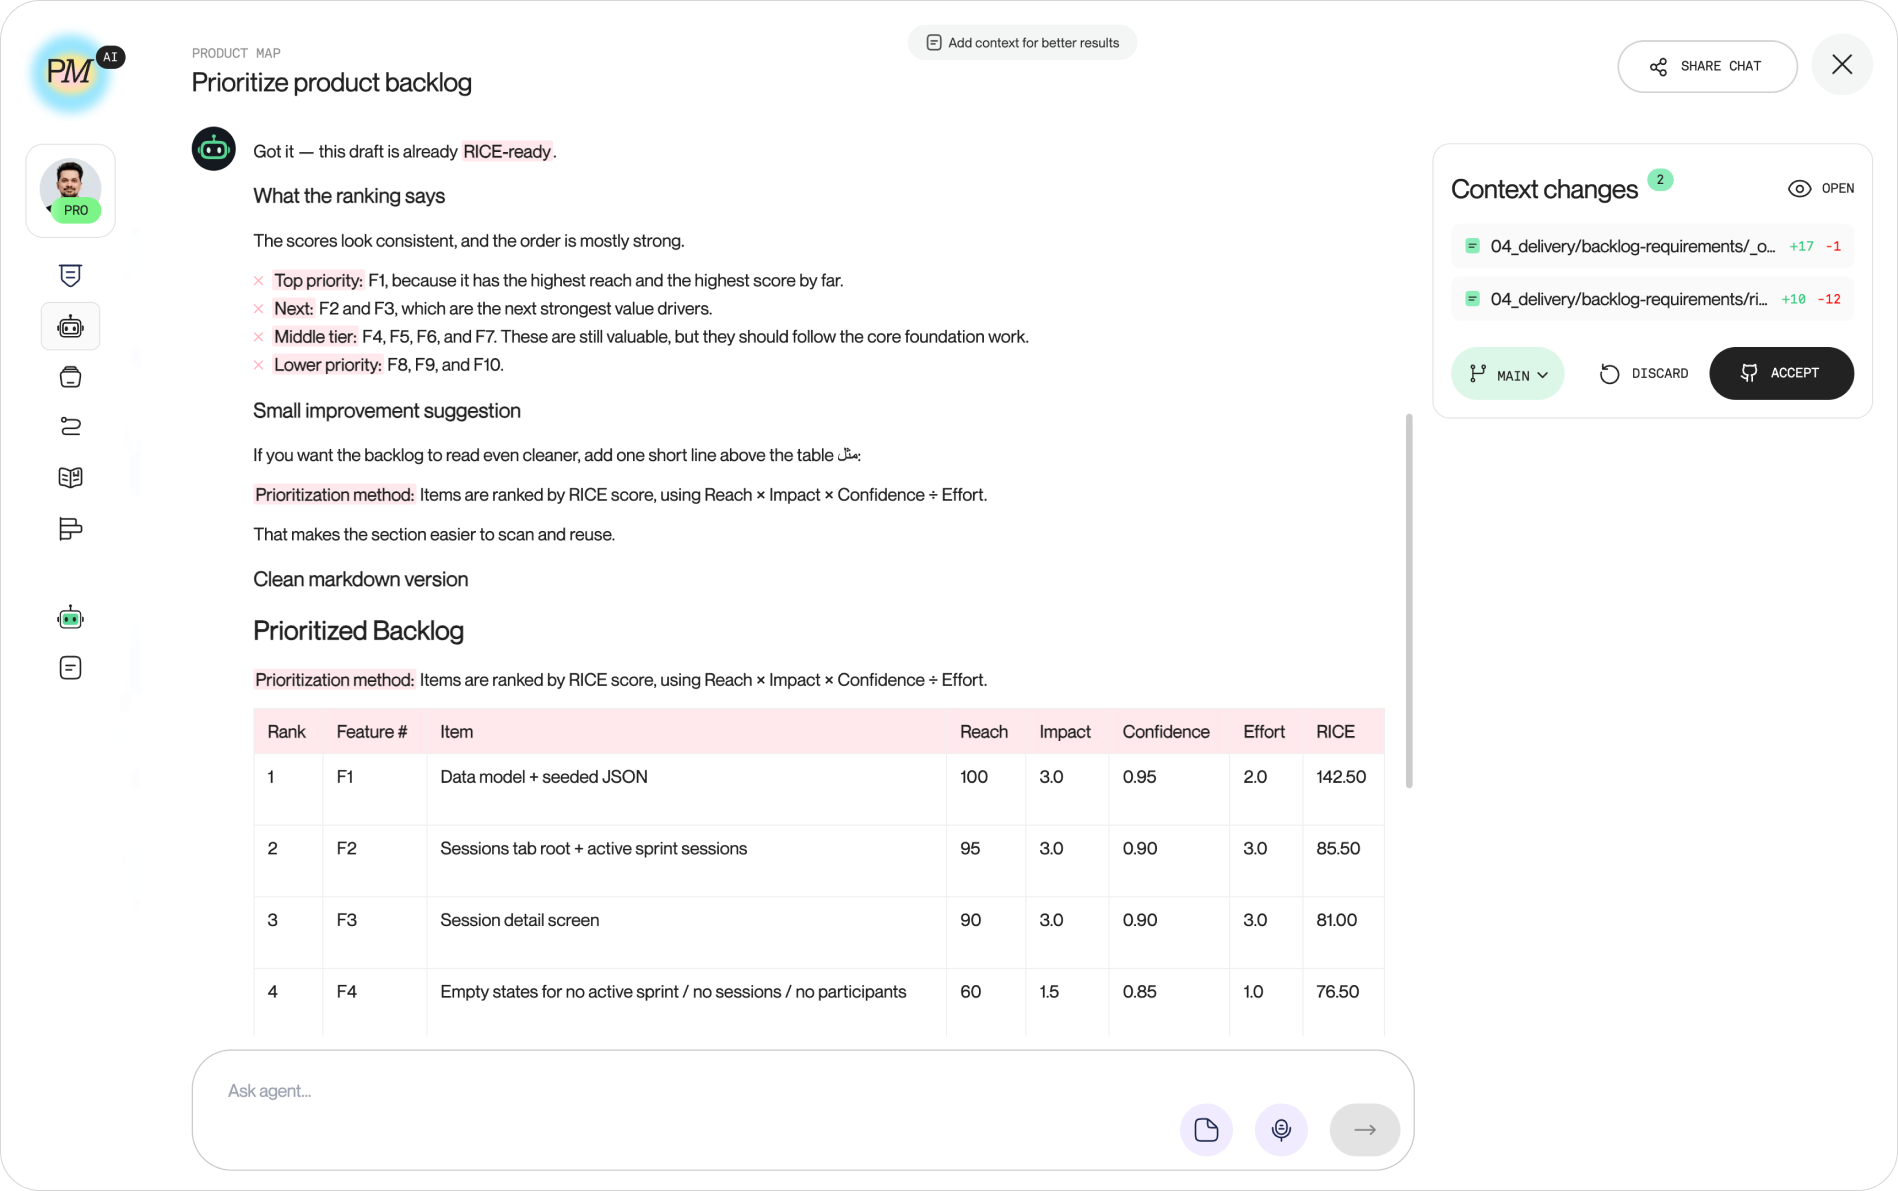1898x1191 pixels.
Task: Open the note icon at the sidebar bottom
Action: point(70,667)
